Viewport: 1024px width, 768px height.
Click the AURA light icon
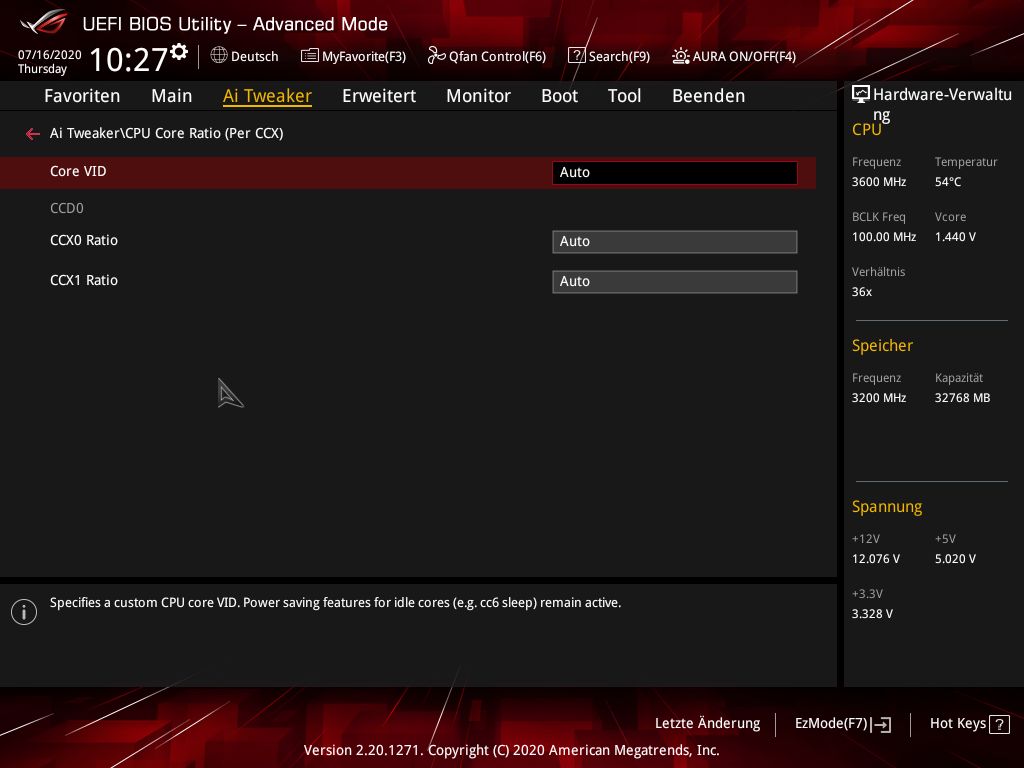[680, 56]
